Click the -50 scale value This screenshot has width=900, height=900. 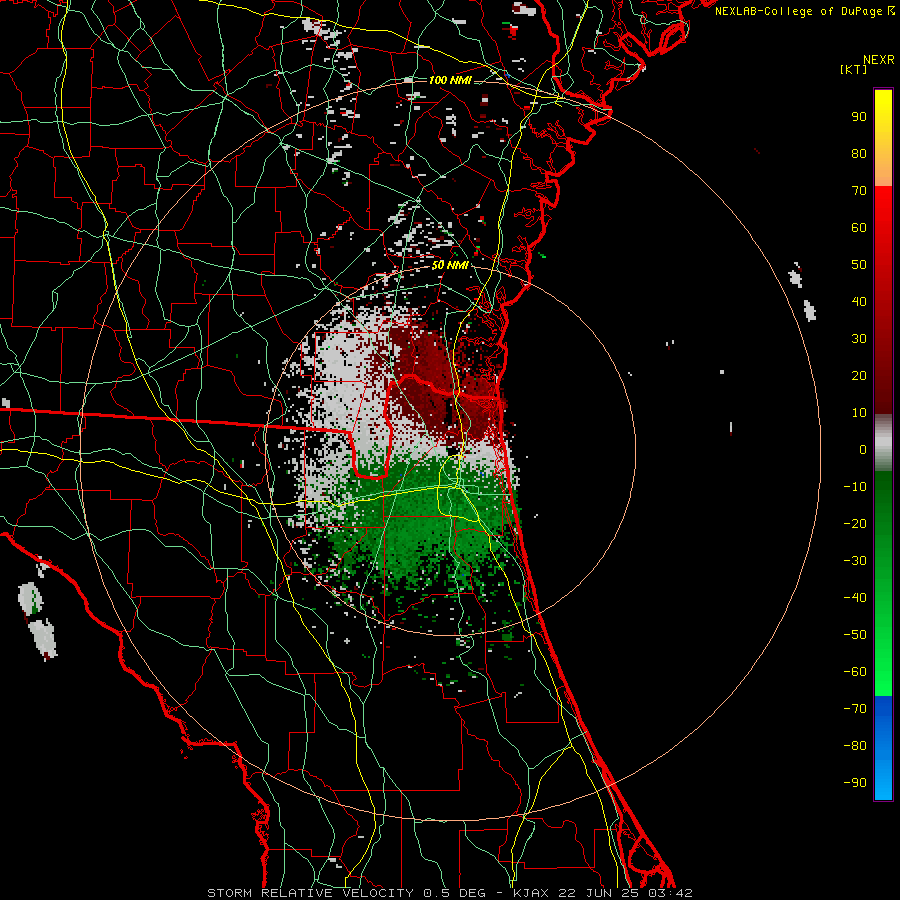pyautogui.click(x=855, y=635)
